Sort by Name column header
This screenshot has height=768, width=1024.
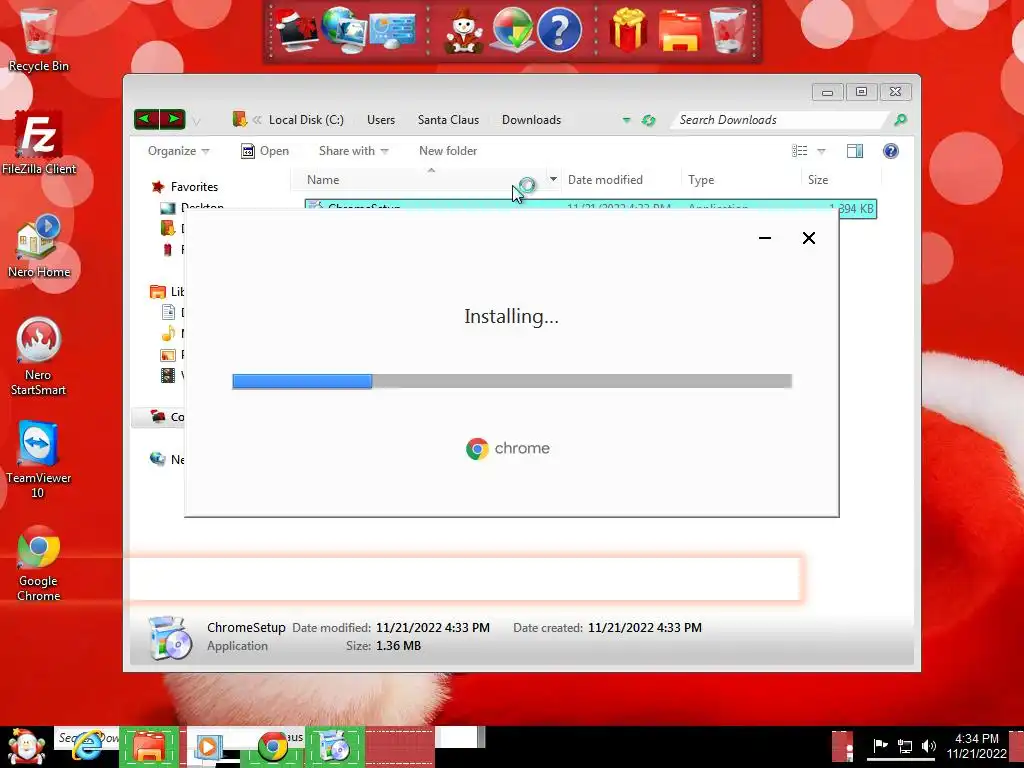(323, 180)
